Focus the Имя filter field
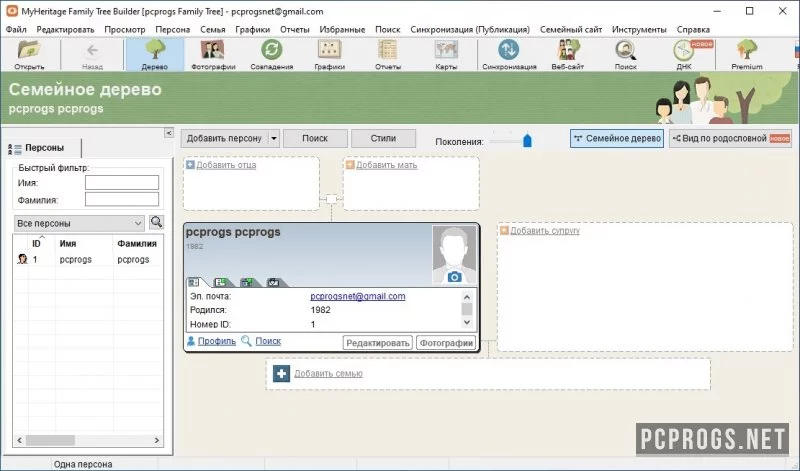This screenshot has width=800, height=471. pos(122,183)
